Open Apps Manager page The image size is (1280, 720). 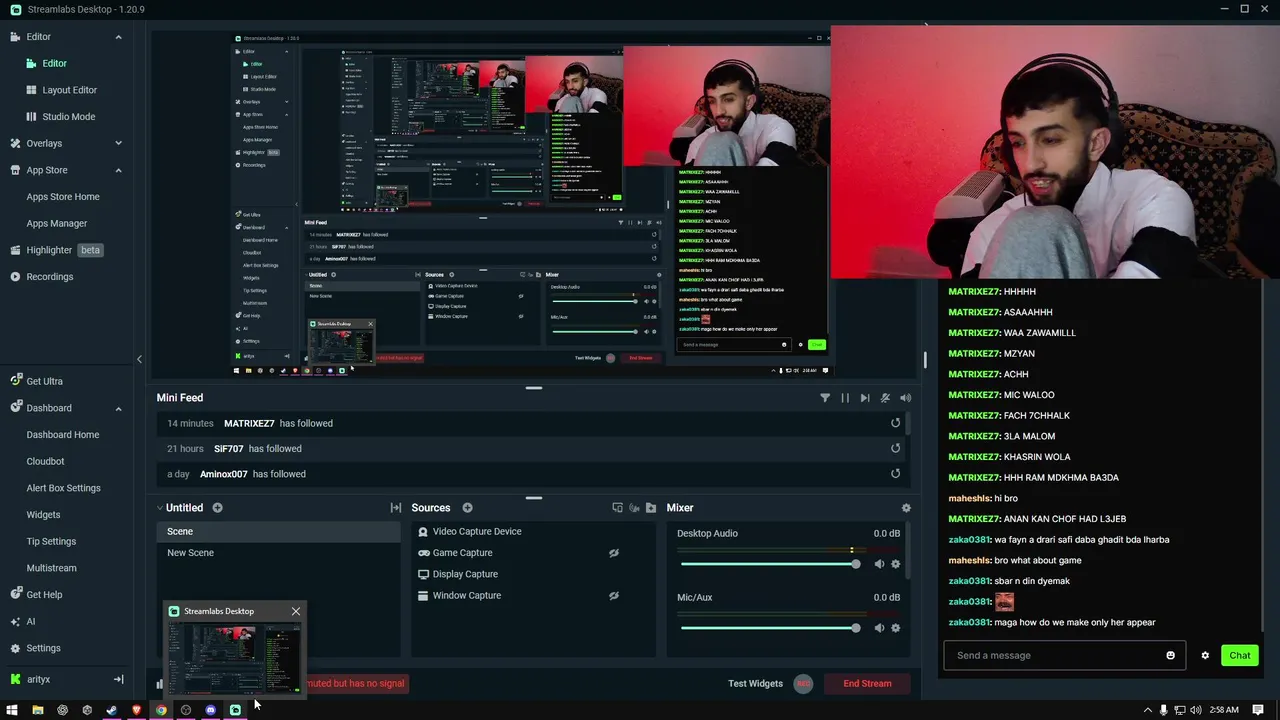coord(57,223)
